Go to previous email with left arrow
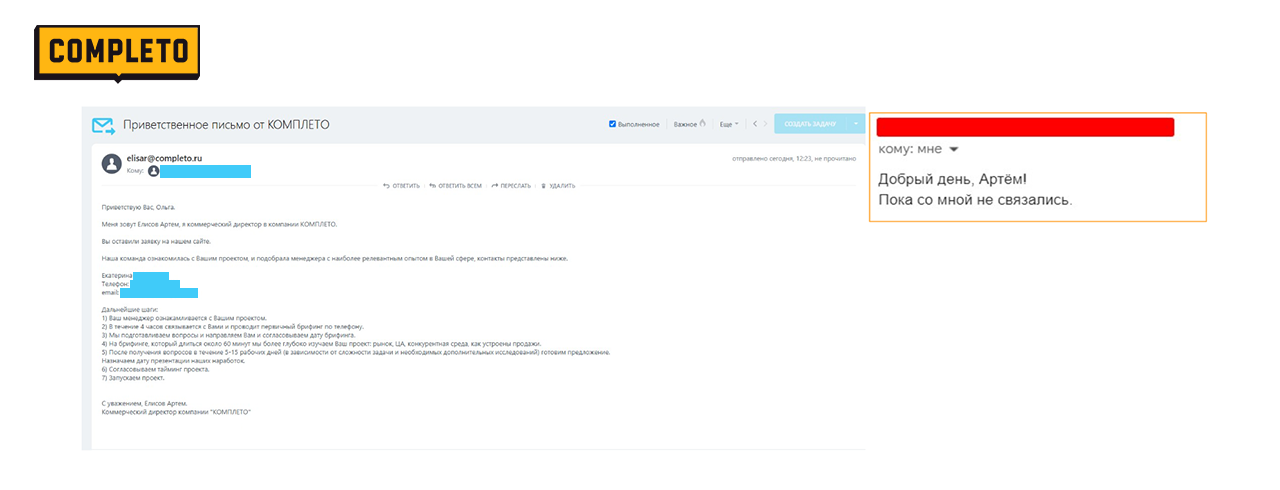The height and width of the screenshot is (490, 1280). pos(755,124)
